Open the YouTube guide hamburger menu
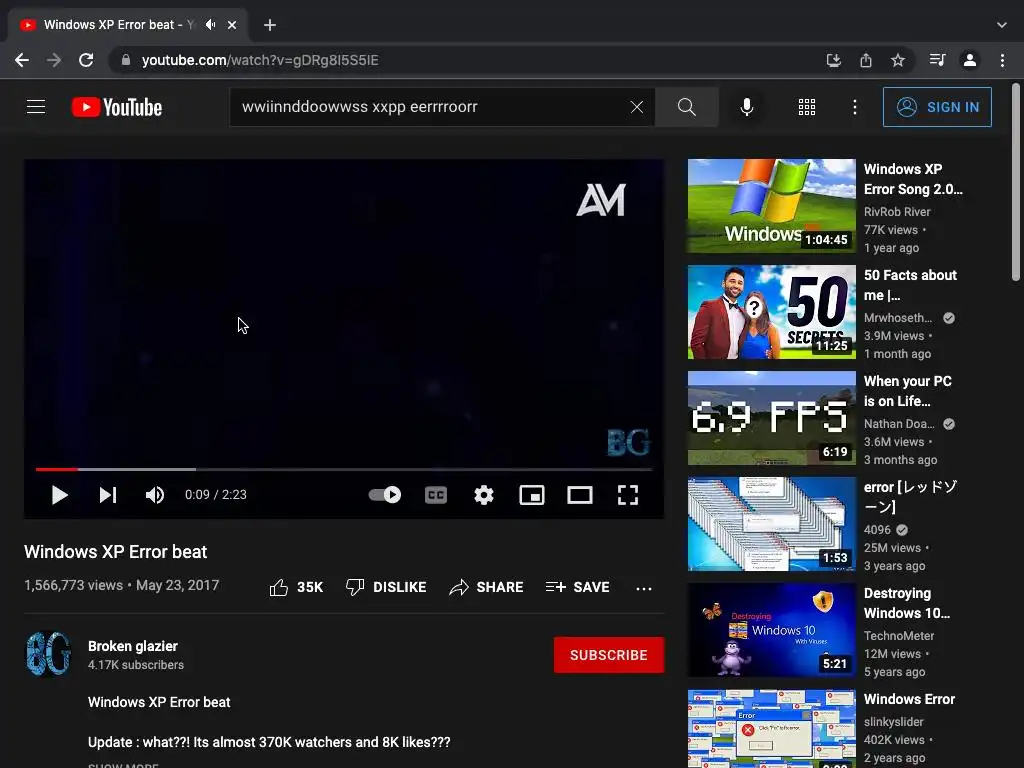This screenshot has height=768, width=1024. click(36, 106)
